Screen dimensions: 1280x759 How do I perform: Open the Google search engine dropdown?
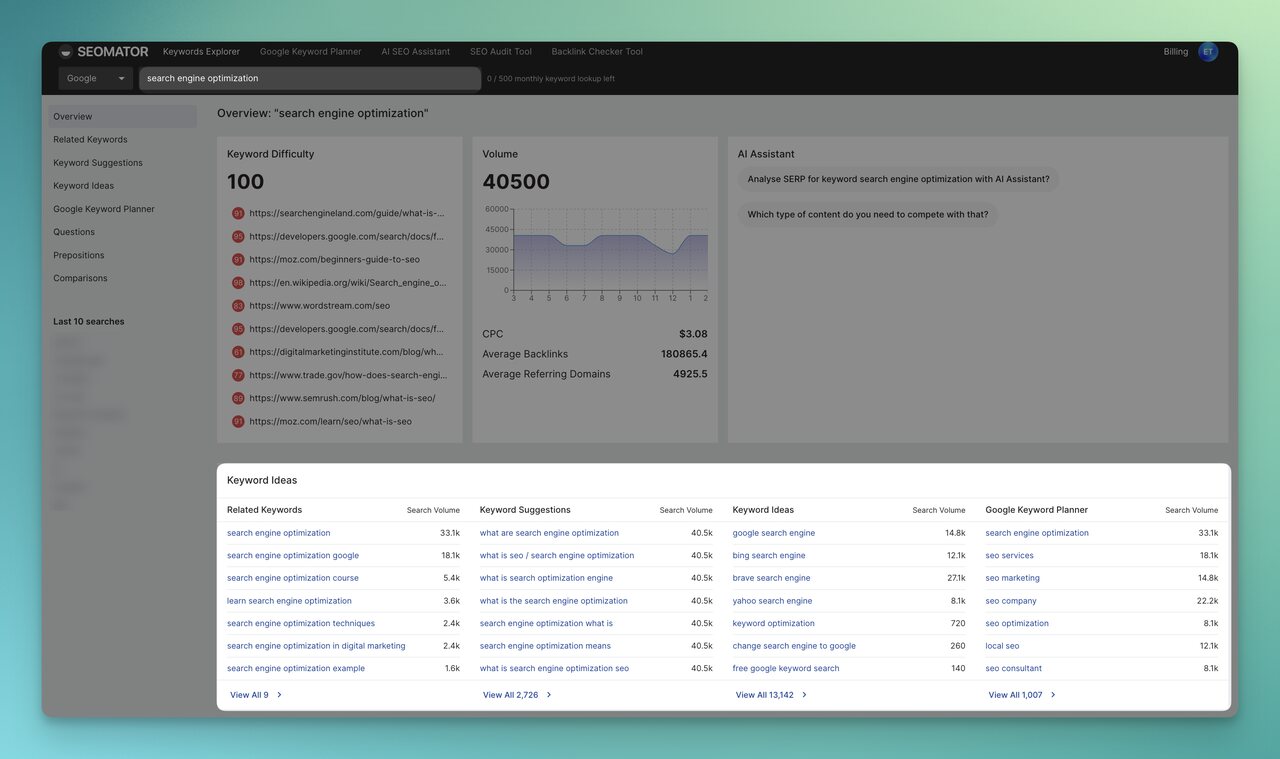tap(95, 77)
